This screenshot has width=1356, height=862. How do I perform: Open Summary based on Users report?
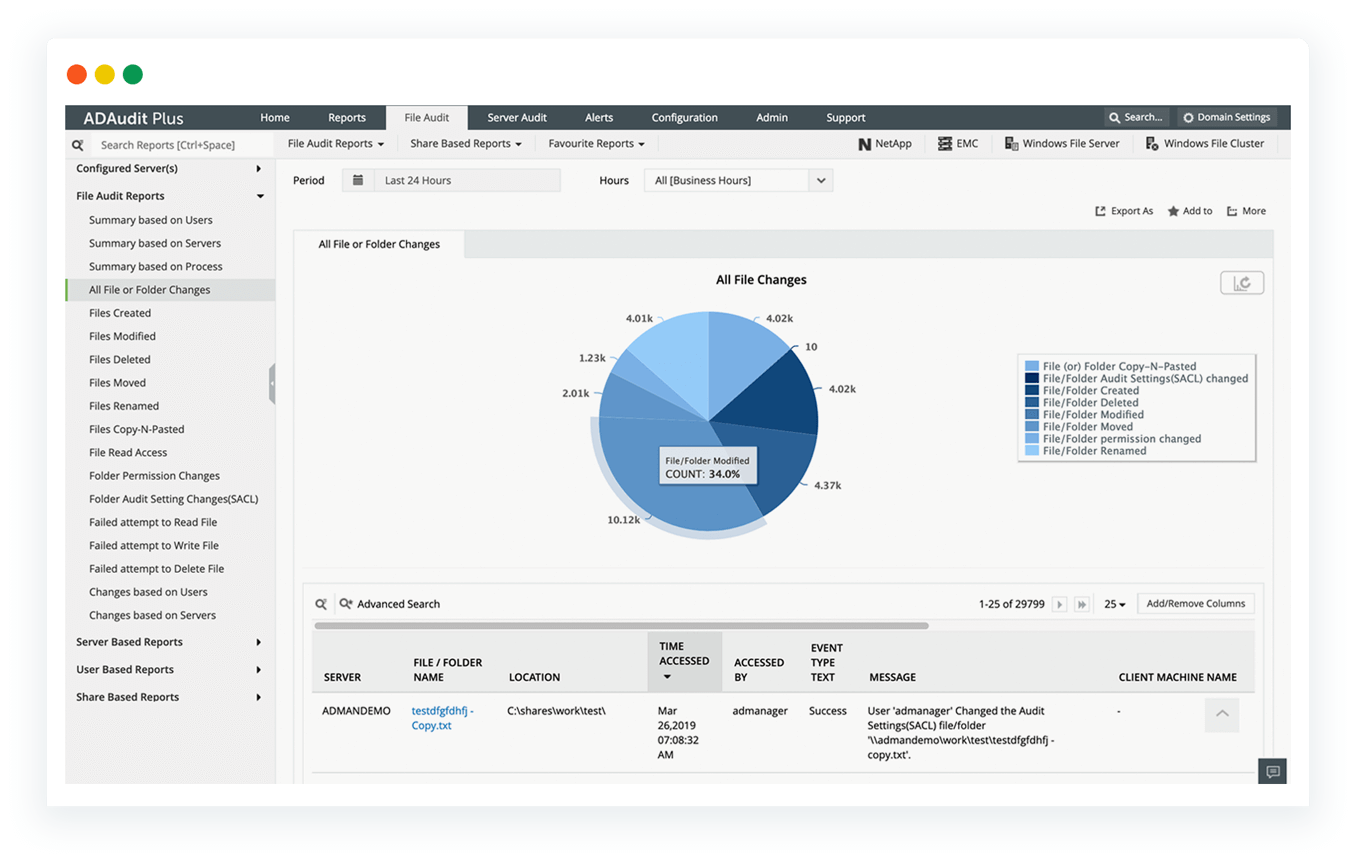click(x=151, y=220)
